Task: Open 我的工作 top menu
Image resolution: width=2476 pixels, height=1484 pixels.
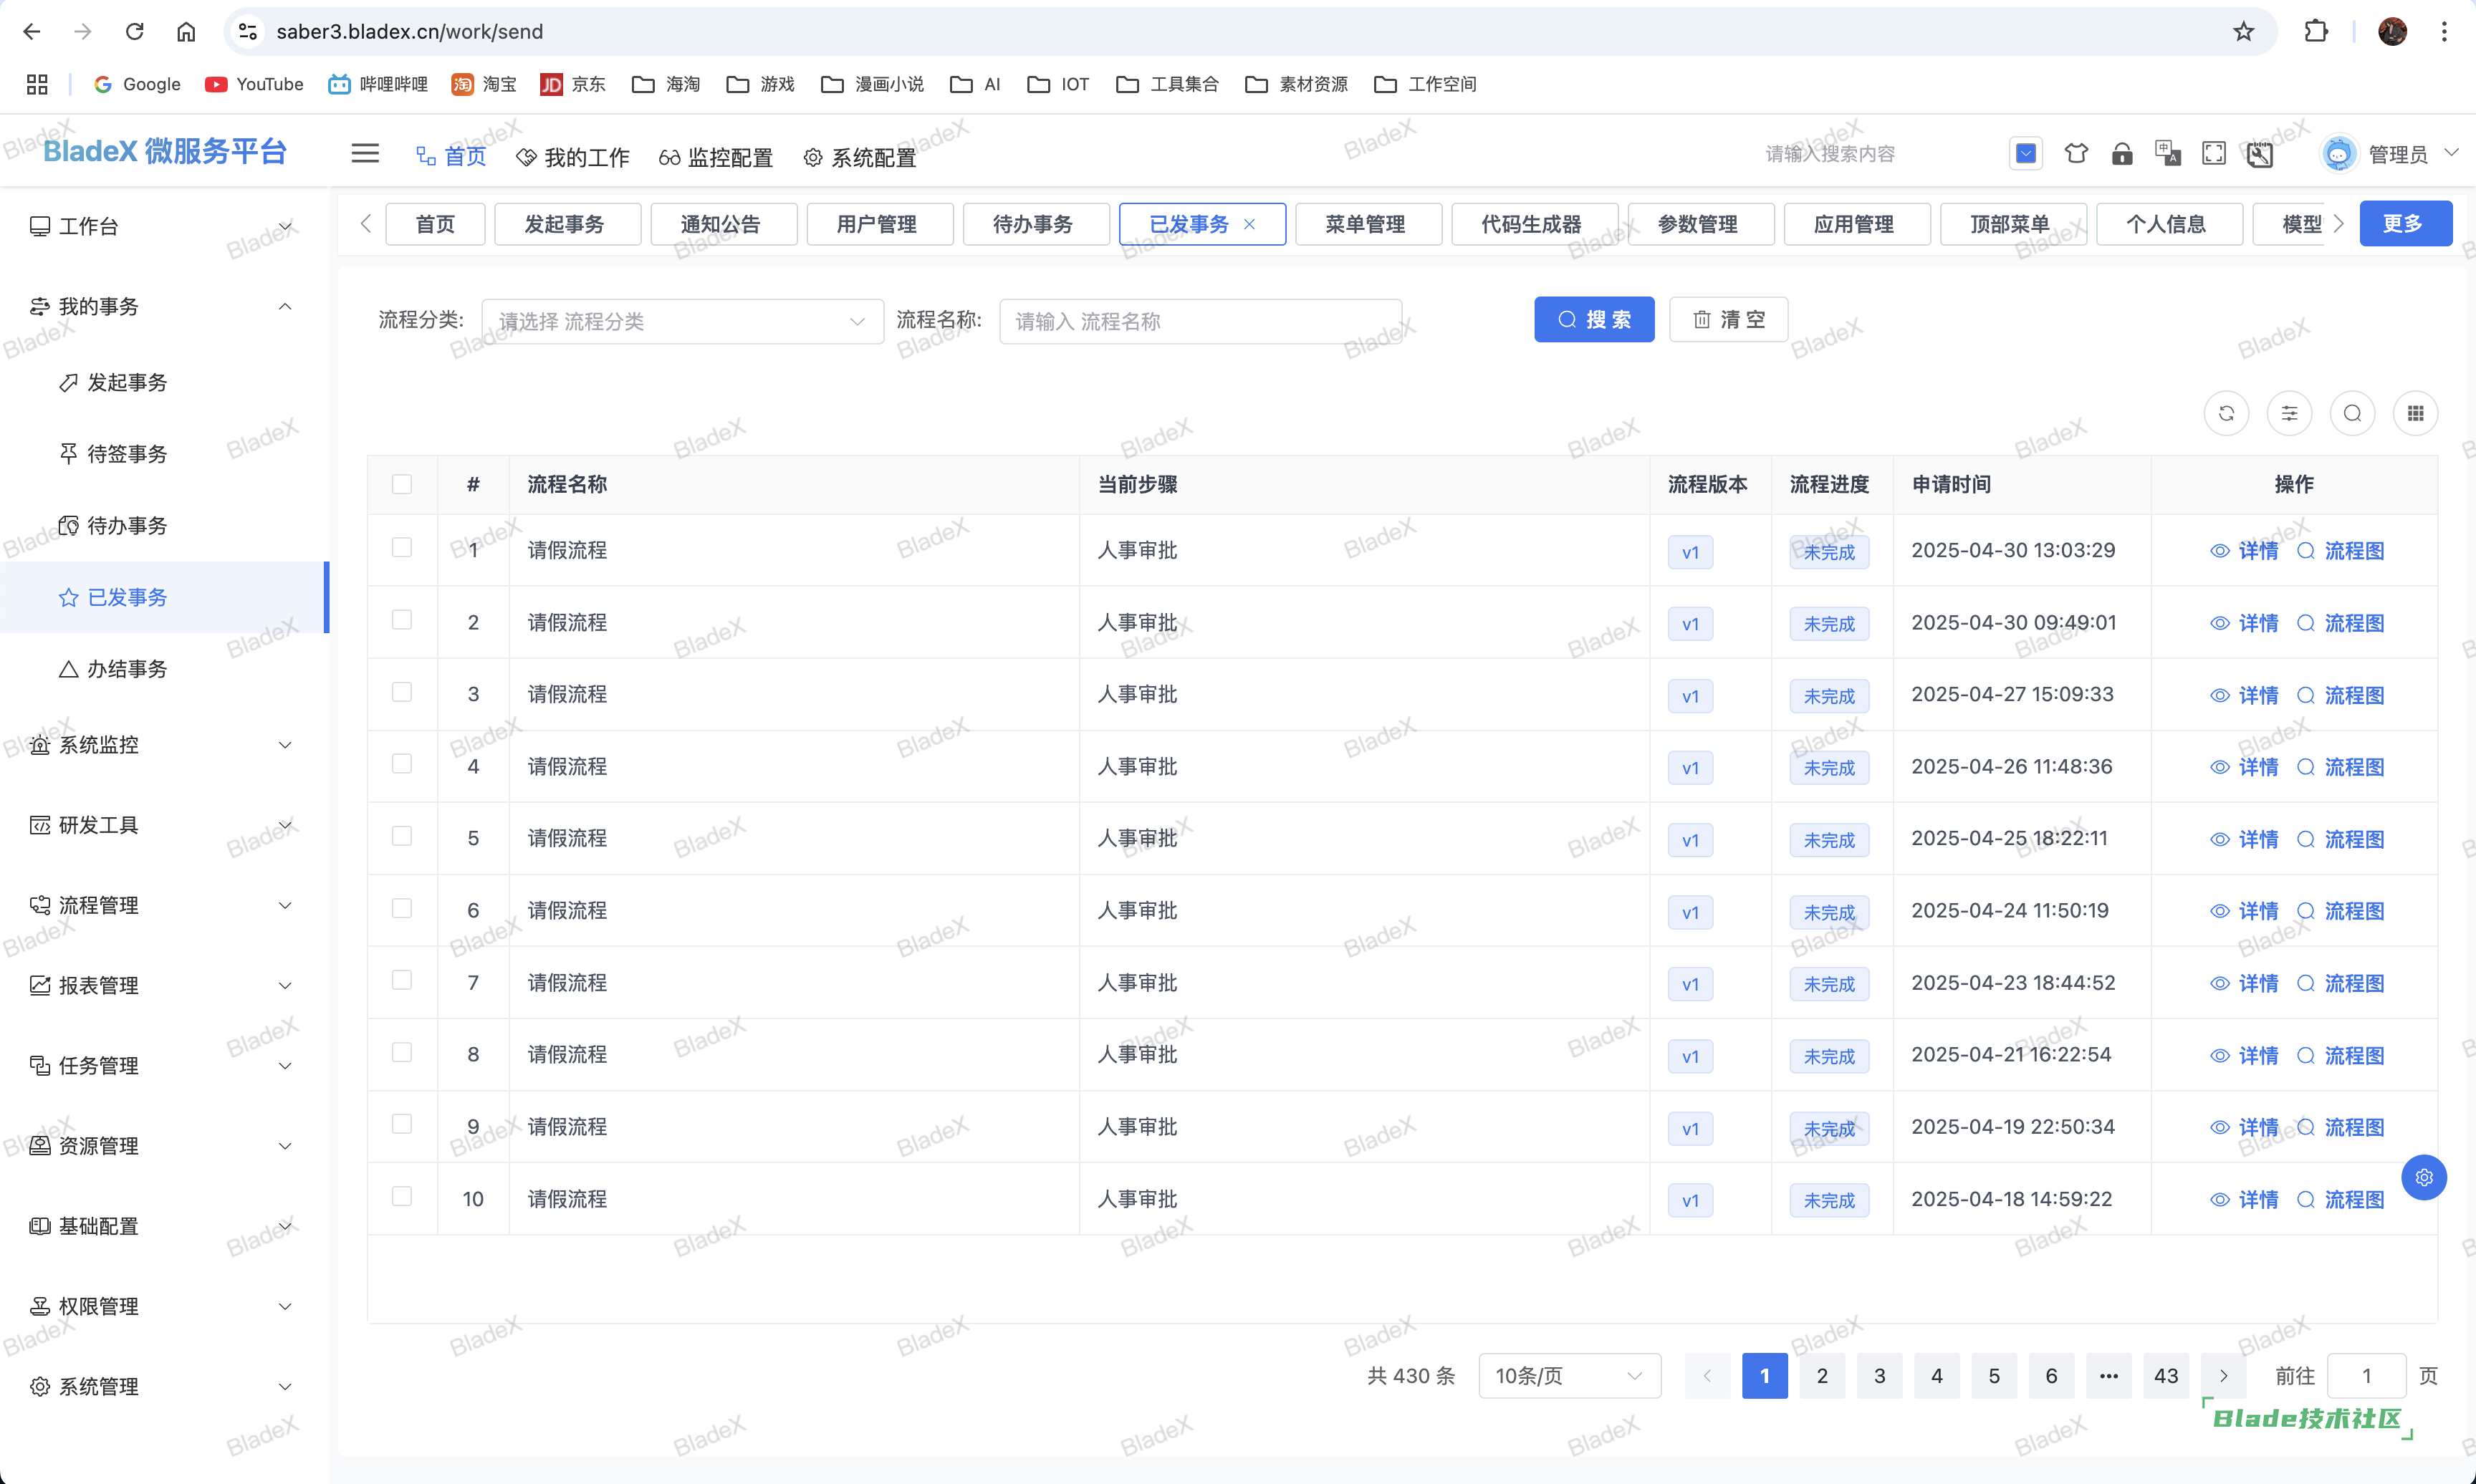Action: pyautogui.click(x=573, y=157)
